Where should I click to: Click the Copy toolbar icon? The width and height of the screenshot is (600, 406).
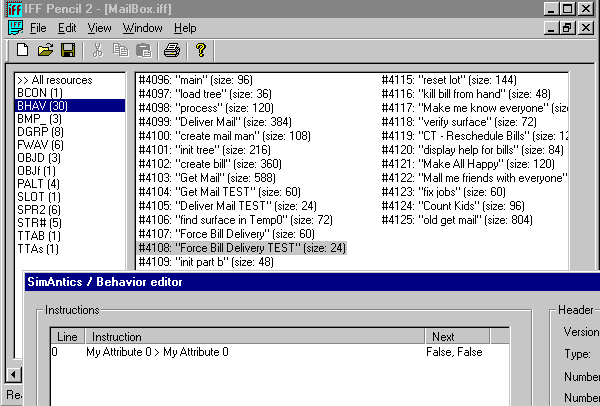pos(121,49)
